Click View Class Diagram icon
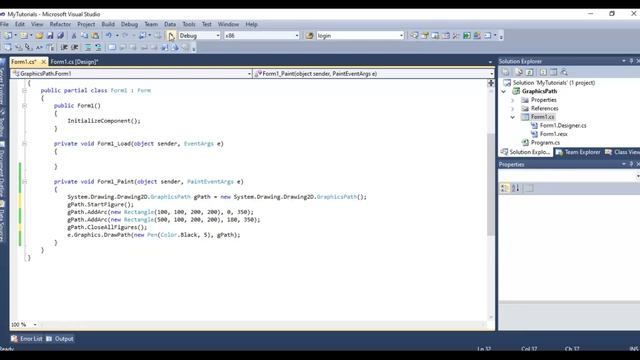This screenshot has width=640, height=360. point(564,72)
